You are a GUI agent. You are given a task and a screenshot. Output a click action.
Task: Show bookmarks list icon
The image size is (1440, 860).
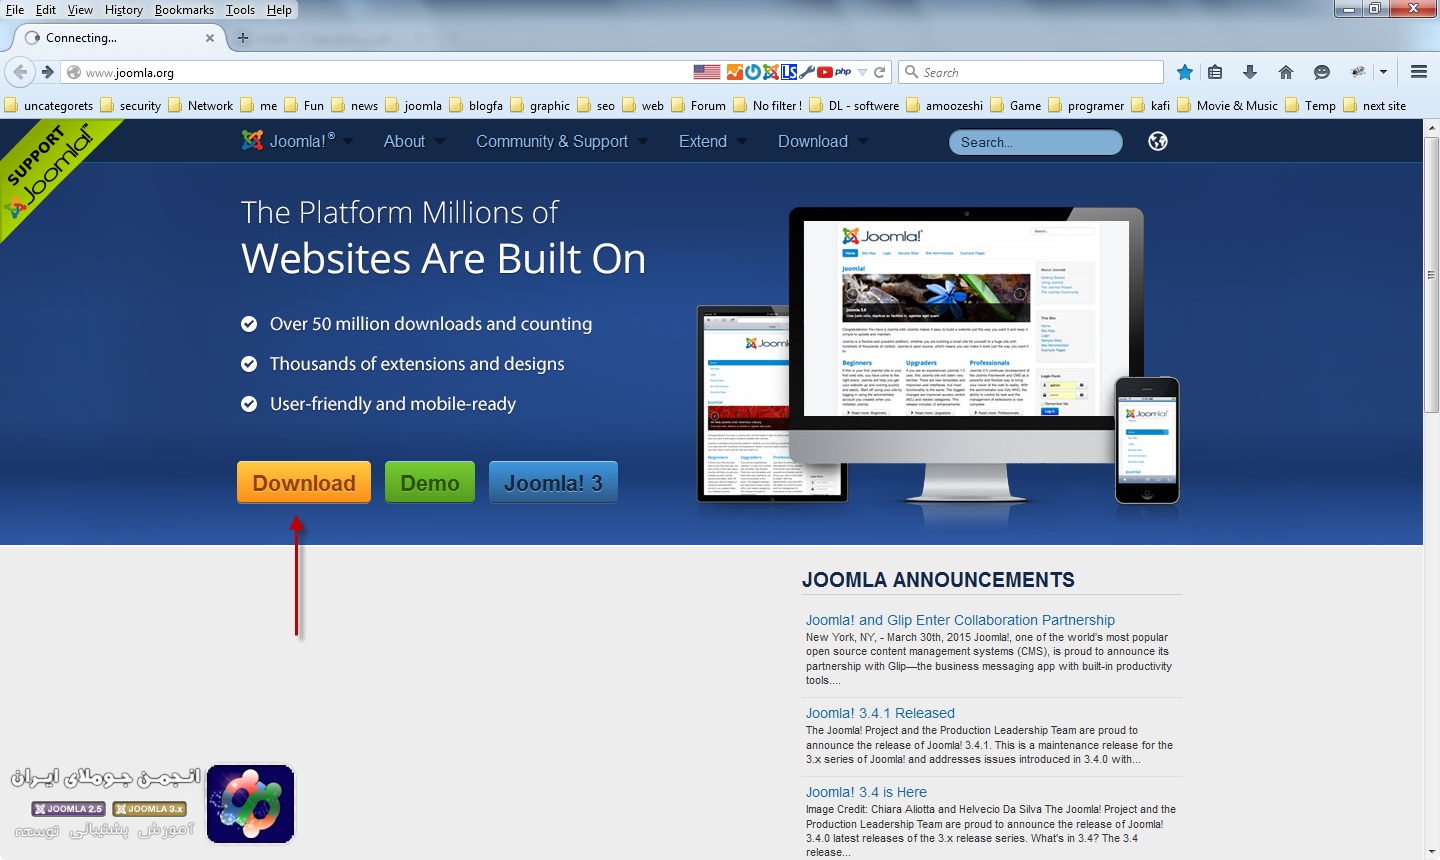[x=1215, y=72]
